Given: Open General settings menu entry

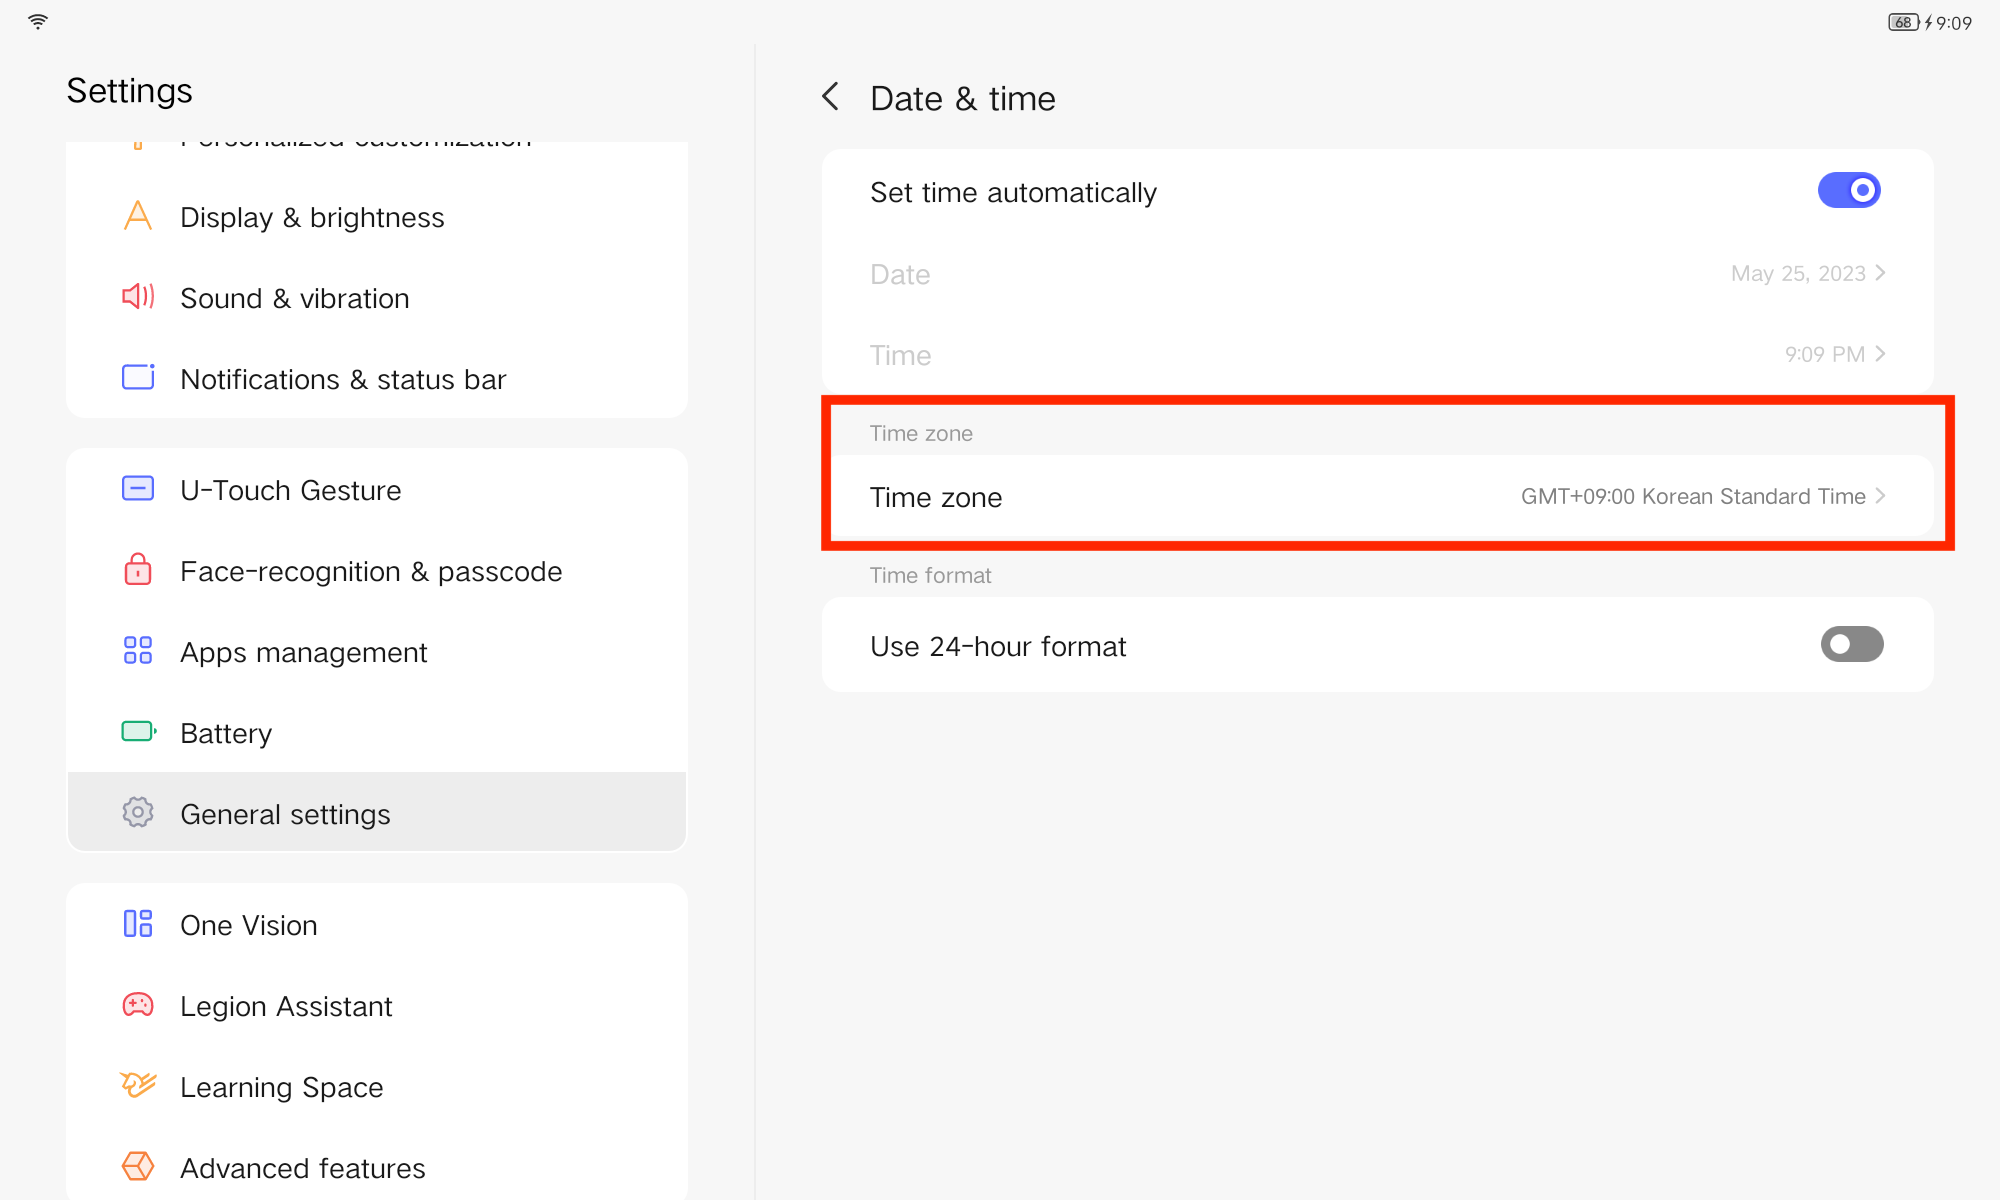Looking at the screenshot, I should click(x=285, y=814).
